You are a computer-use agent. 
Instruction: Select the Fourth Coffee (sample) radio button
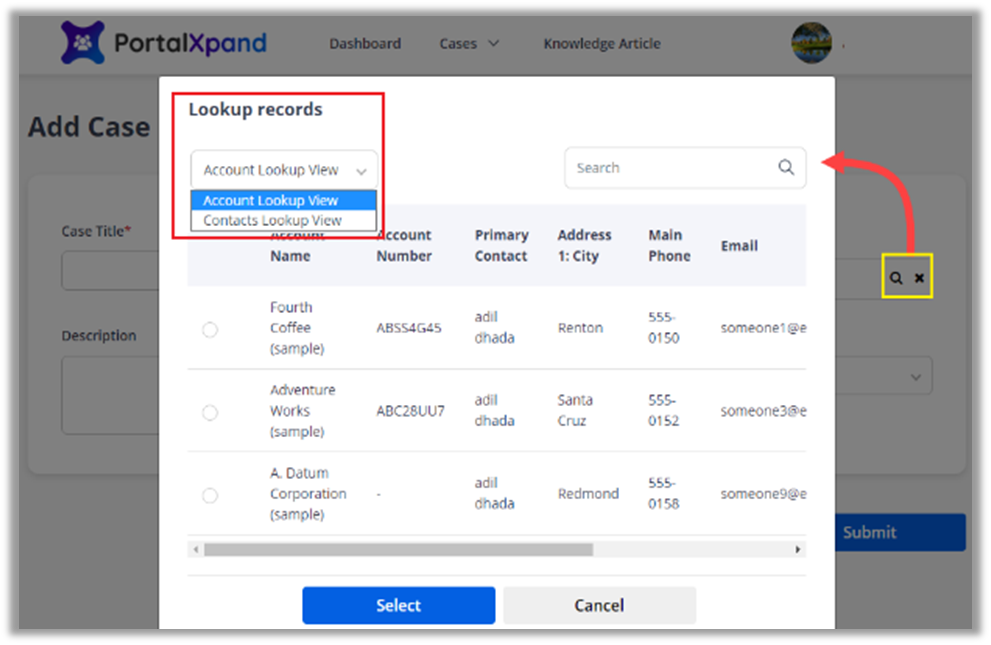pyautogui.click(x=210, y=329)
